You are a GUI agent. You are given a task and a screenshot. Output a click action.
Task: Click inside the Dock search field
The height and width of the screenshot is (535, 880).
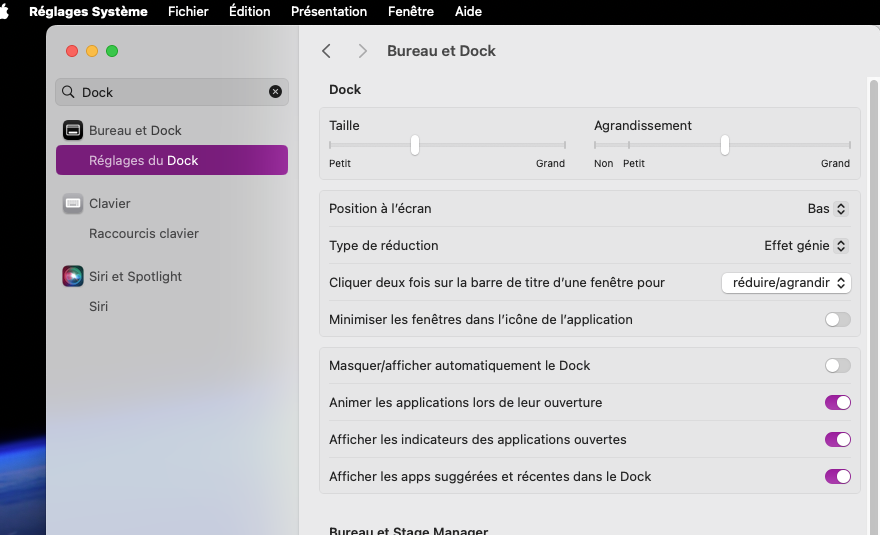click(x=170, y=92)
